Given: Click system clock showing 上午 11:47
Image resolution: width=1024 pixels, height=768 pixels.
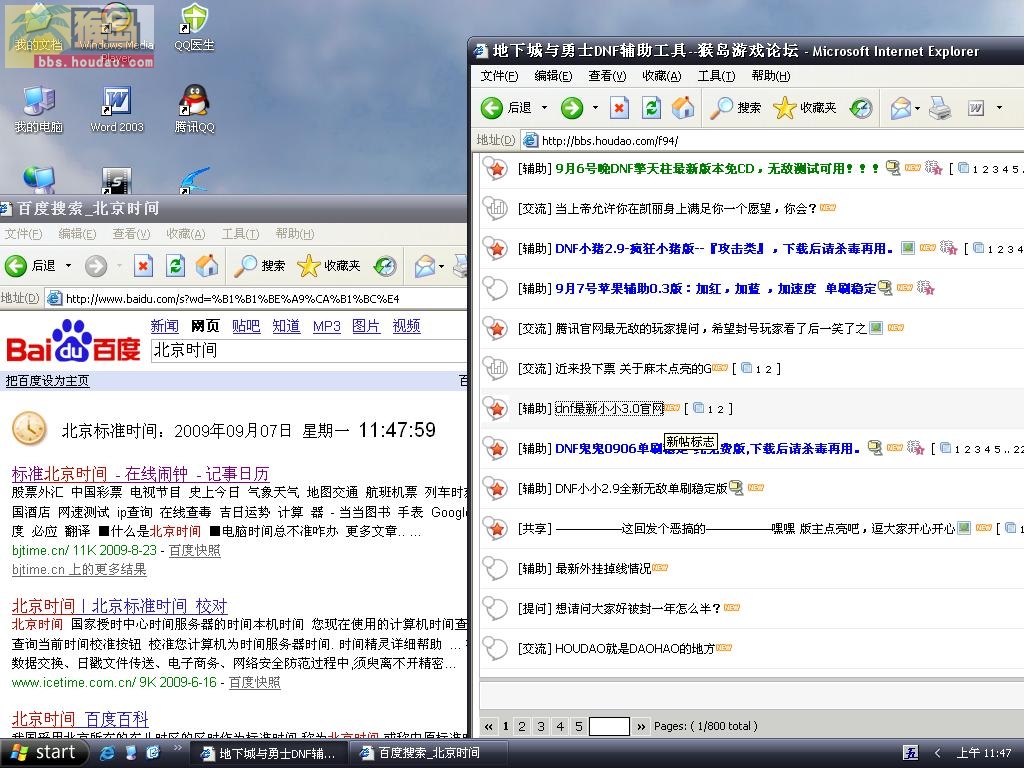Looking at the screenshot, I should [x=984, y=753].
